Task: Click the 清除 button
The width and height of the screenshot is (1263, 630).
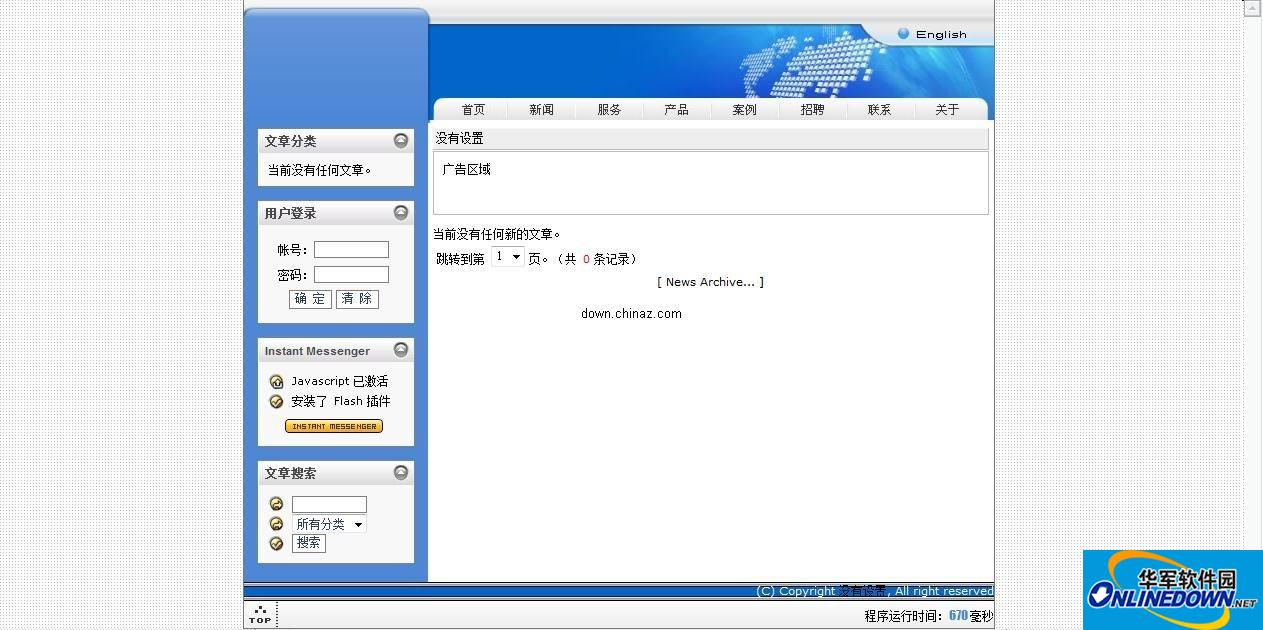Action: pyautogui.click(x=357, y=299)
